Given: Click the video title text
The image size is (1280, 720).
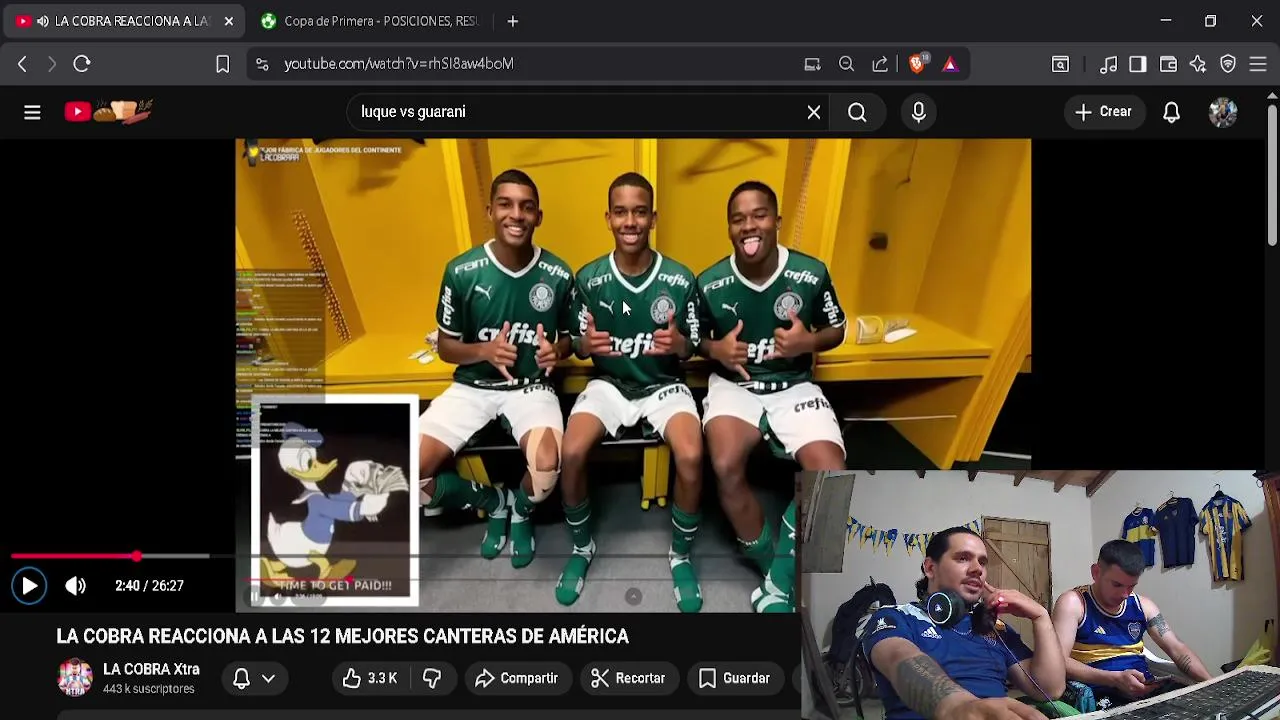Looking at the screenshot, I should click(x=343, y=637).
